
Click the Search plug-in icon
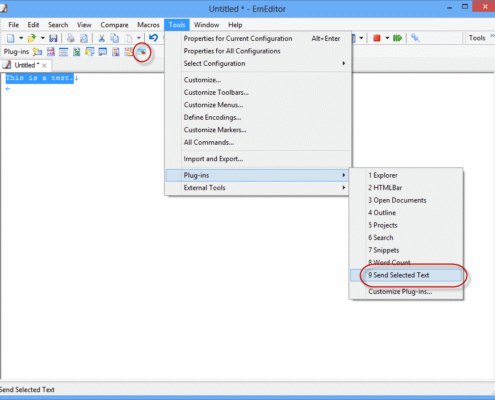point(103,52)
